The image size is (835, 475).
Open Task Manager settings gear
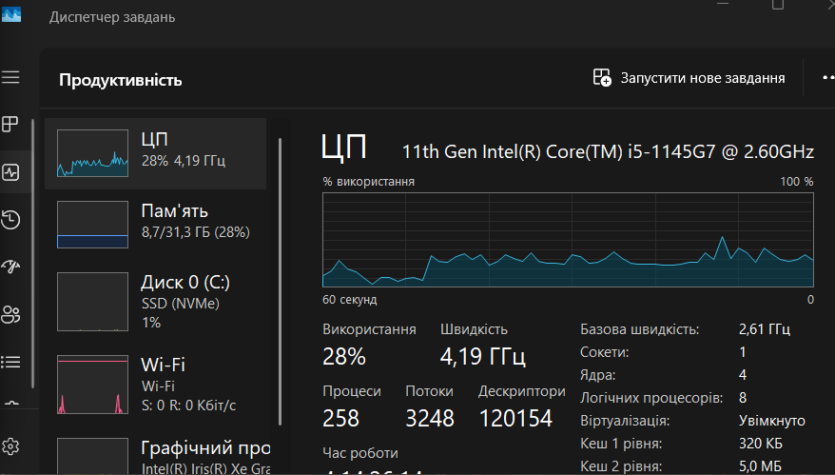coord(11,446)
